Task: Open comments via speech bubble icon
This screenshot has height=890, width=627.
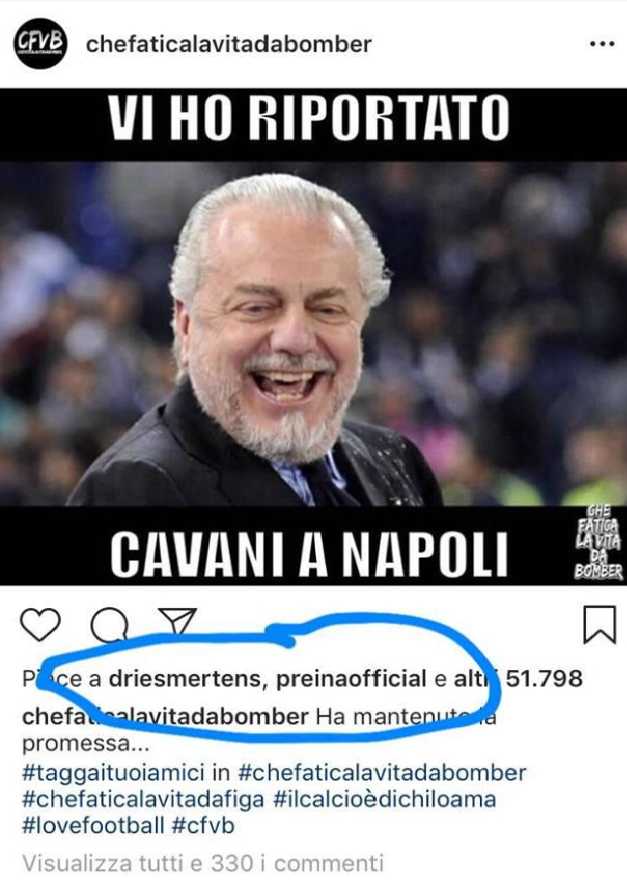Action: [x=110, y=625]
